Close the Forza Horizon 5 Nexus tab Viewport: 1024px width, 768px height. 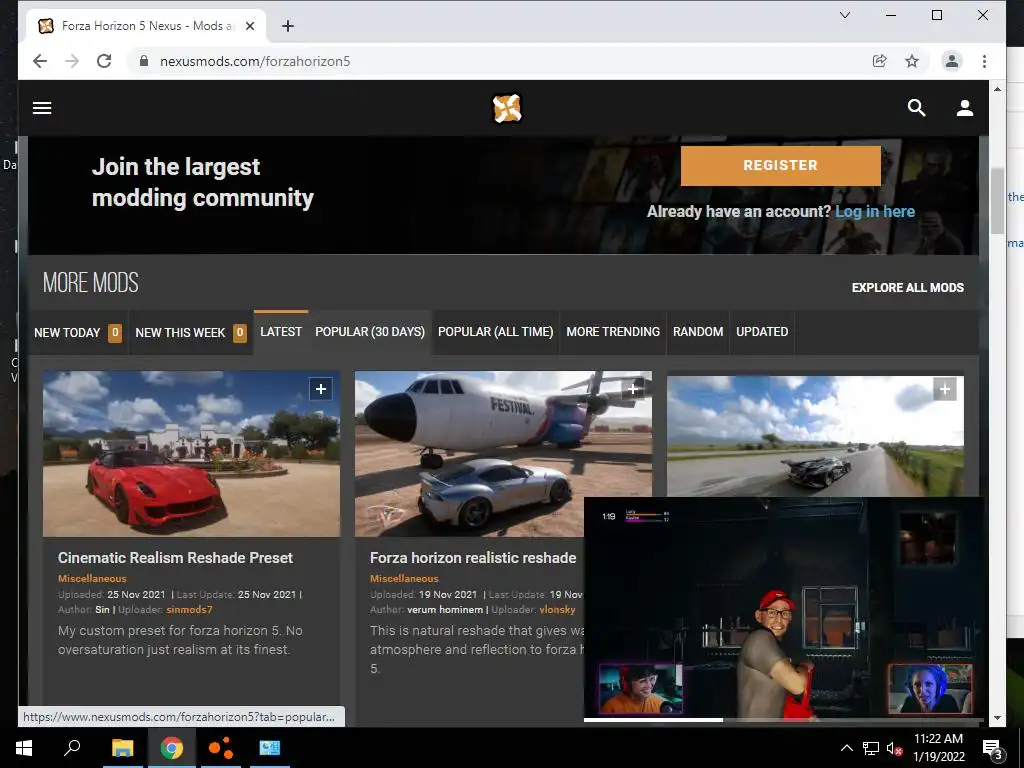[x=250, y=26]
